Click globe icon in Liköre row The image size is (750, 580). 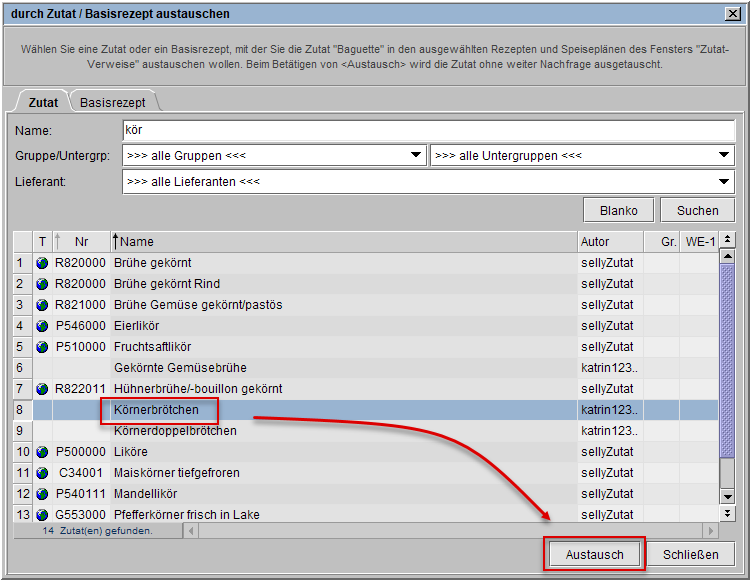pos(42,452)
